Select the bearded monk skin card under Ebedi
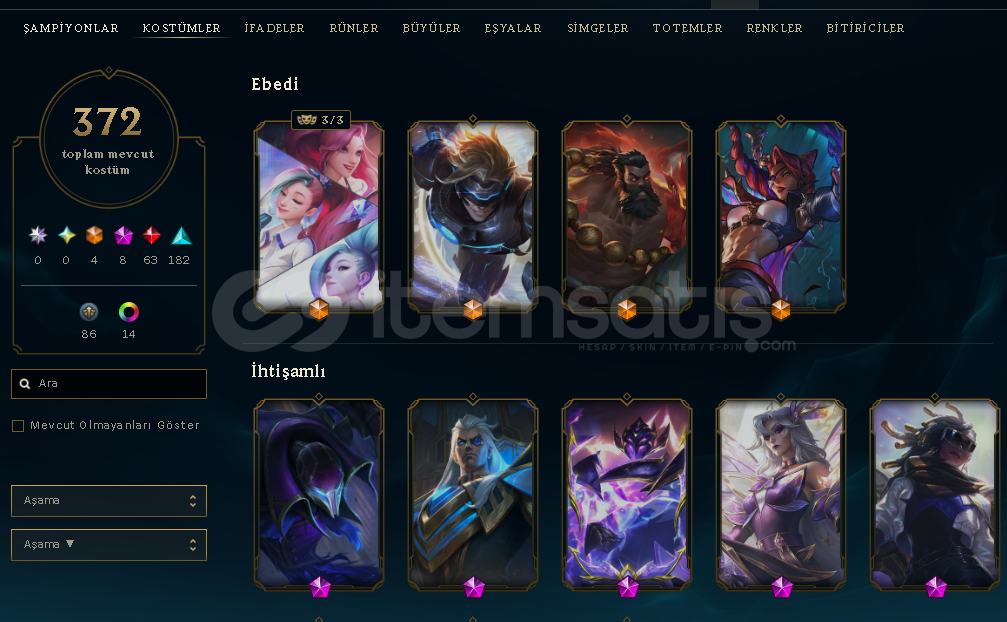Screen dimensions: 1007x622 click(x=627, y=216)
